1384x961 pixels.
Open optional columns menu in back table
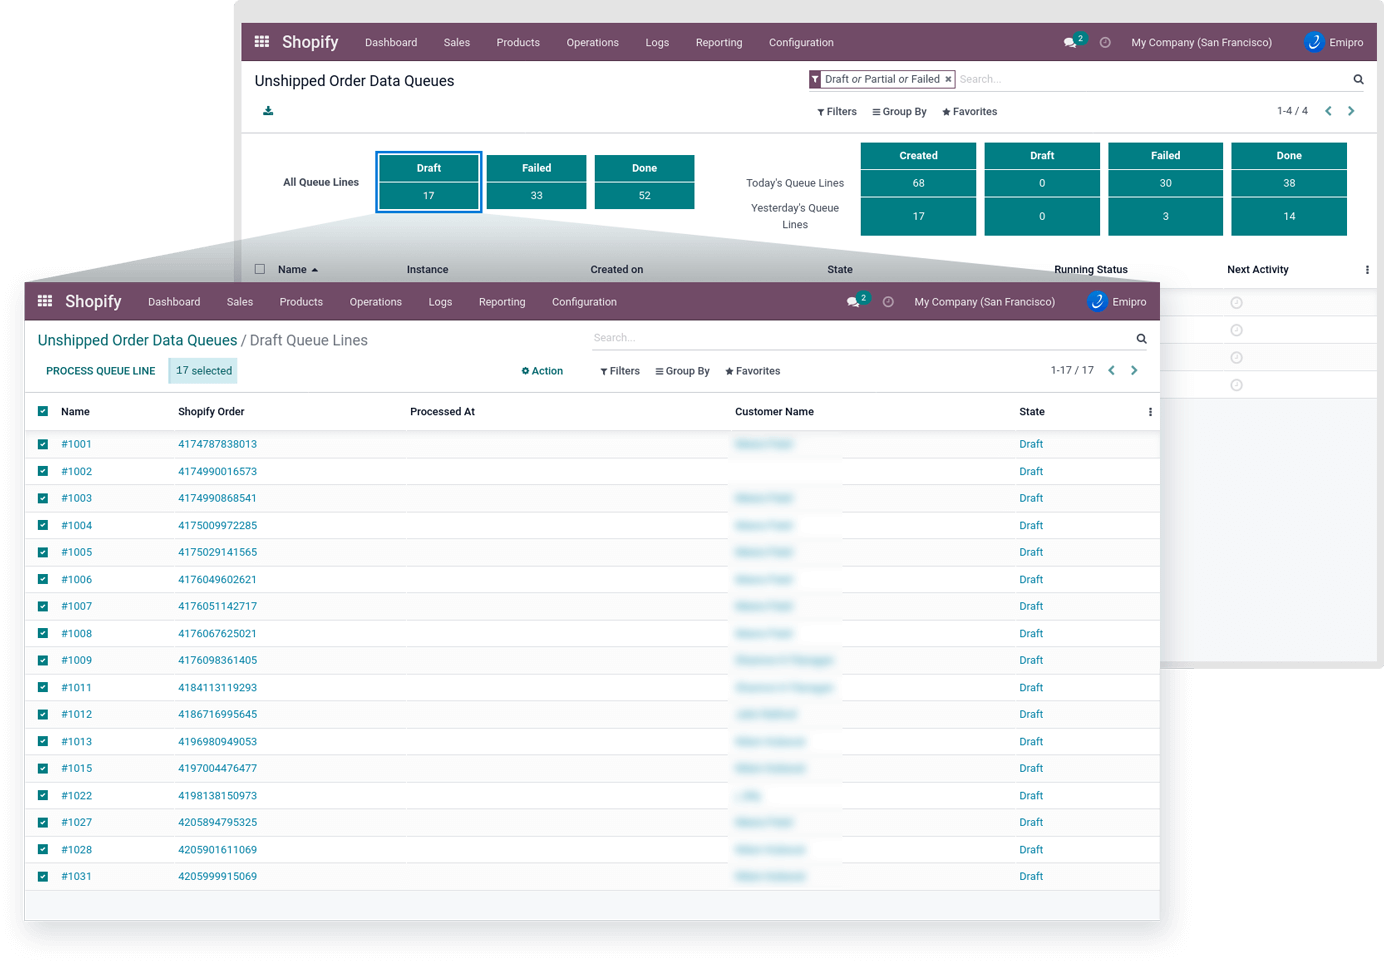click(1367, 270)
